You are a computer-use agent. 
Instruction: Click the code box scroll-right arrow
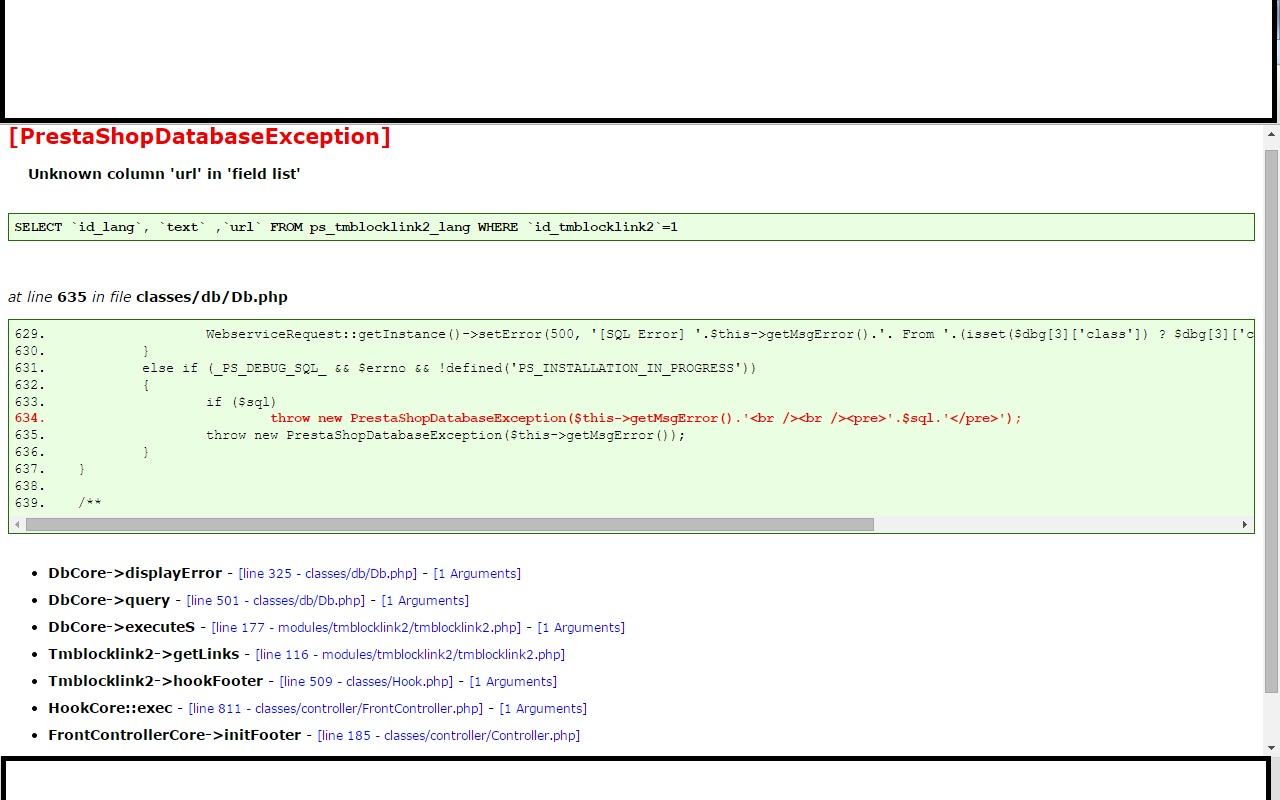(1245, 525)
